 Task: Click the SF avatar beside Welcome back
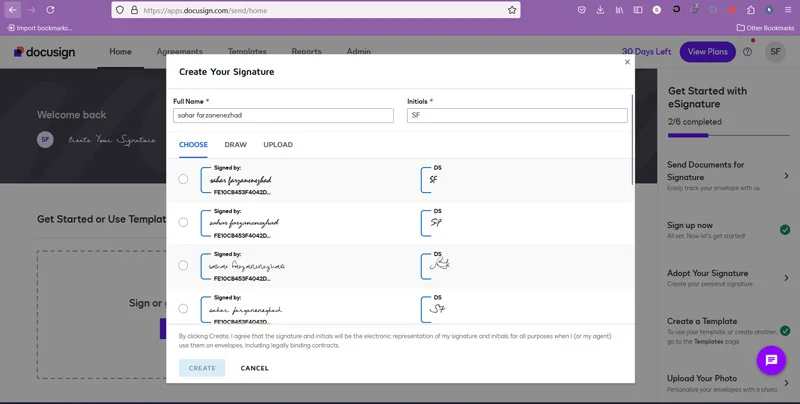point(45,139)
